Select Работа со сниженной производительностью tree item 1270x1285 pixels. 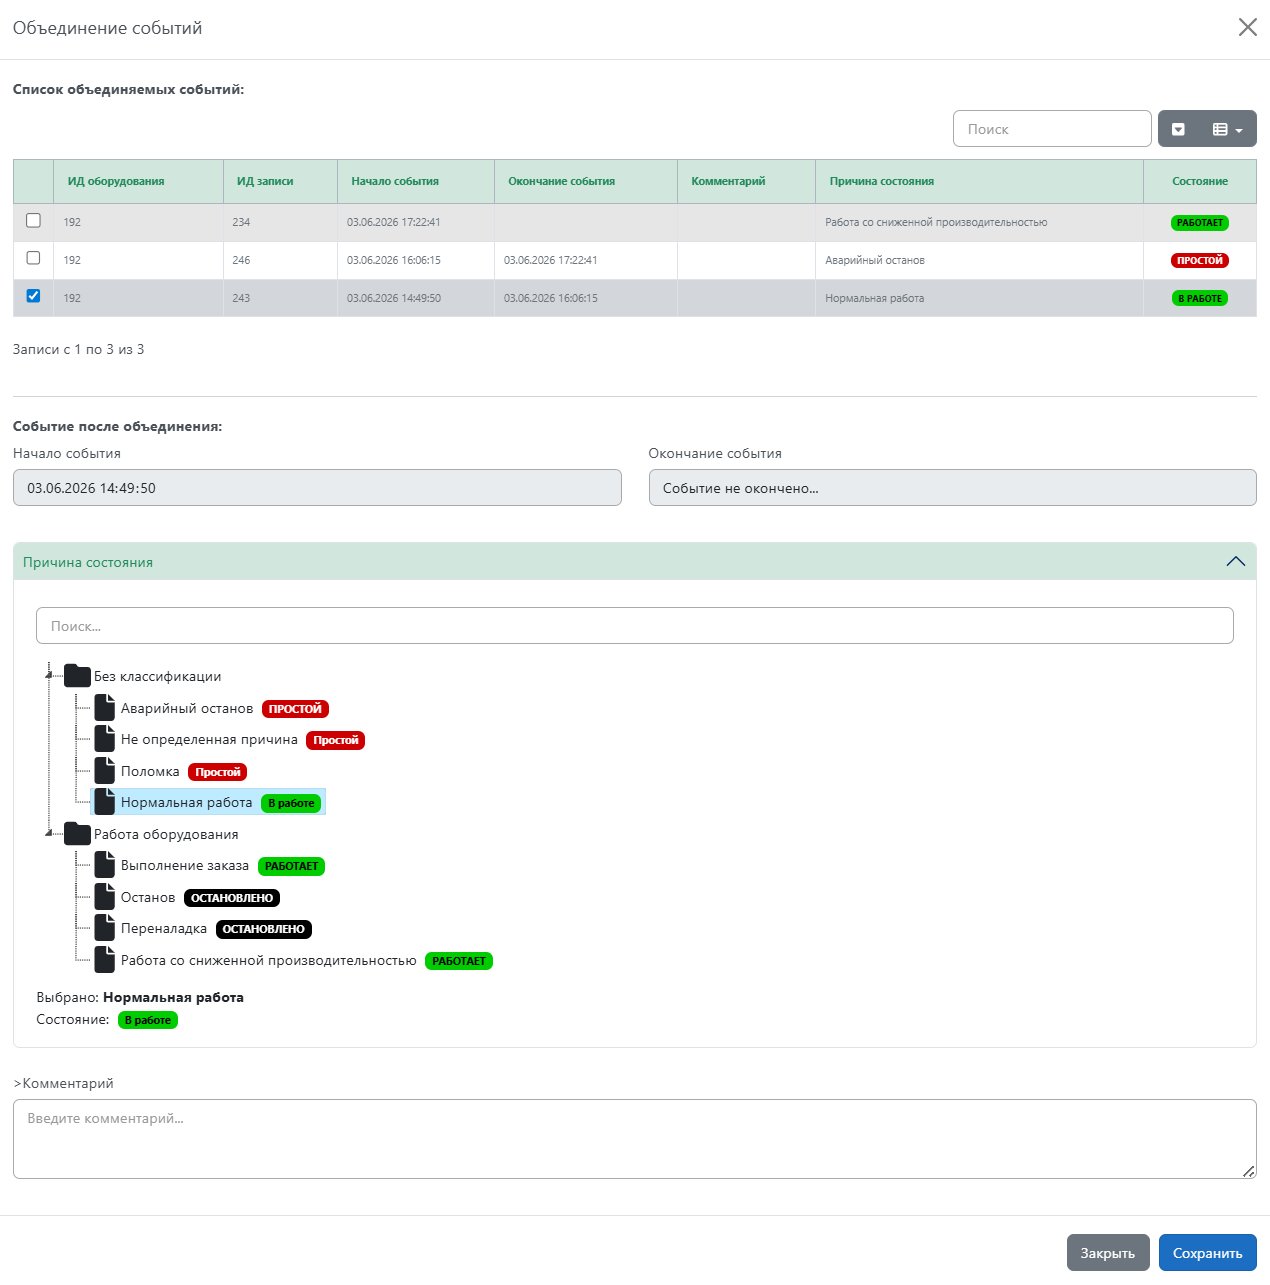268,960
